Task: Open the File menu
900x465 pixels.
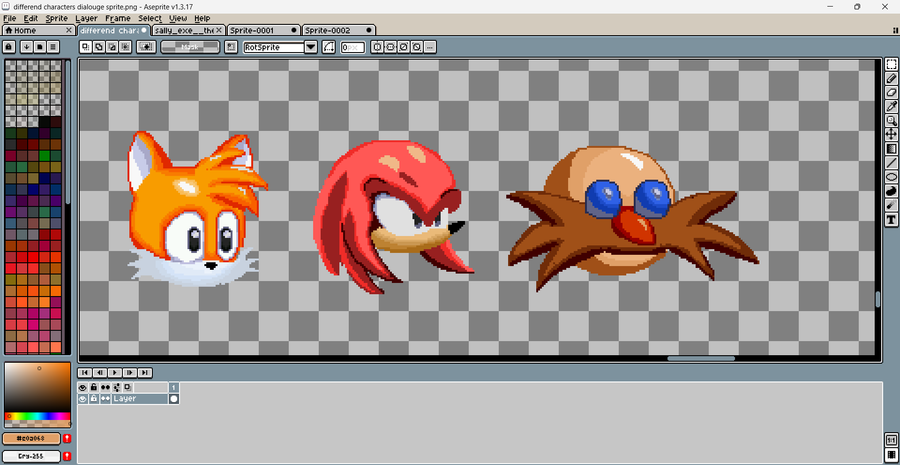Action: point(10,18)
